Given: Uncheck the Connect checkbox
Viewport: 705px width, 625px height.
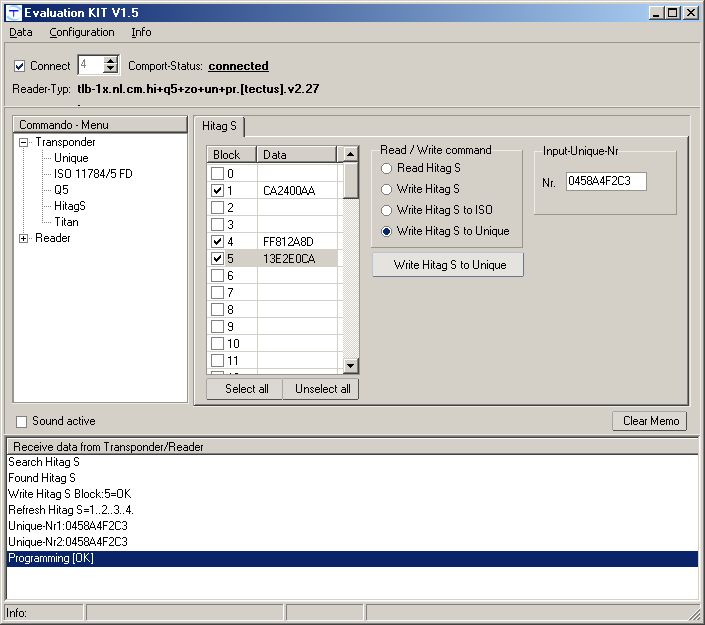Looking at the screenshot, I should pyautogui.click(x=19, y=66).
